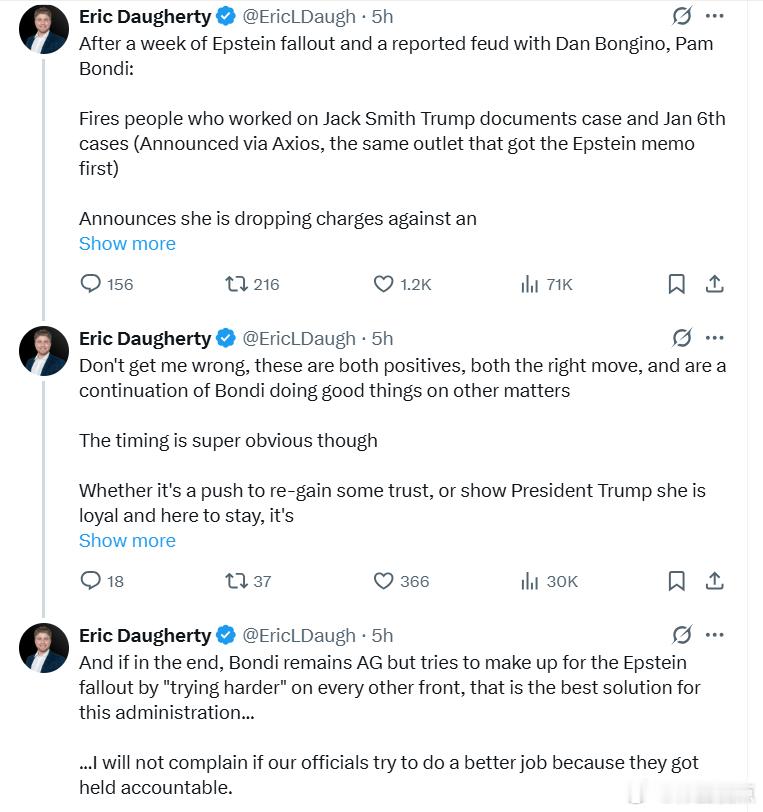
Task: Bookmark the second tweet in the thread
Action: coord(676,581)
